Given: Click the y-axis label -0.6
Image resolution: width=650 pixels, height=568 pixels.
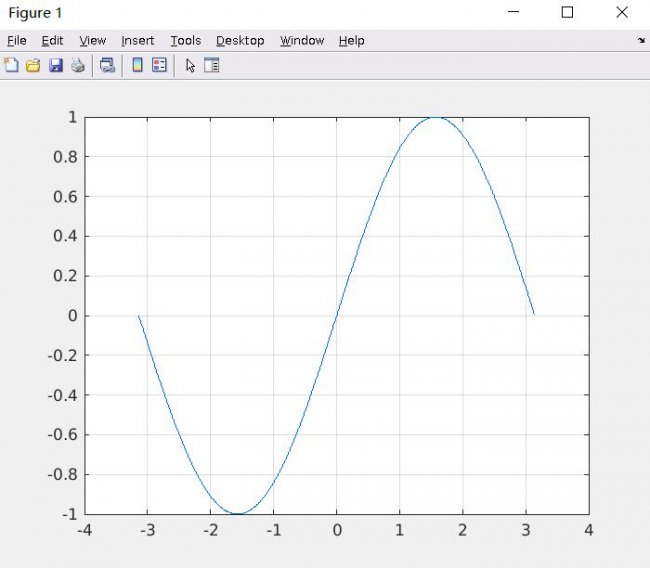Looking at the screenshot, I should [63, 434].
